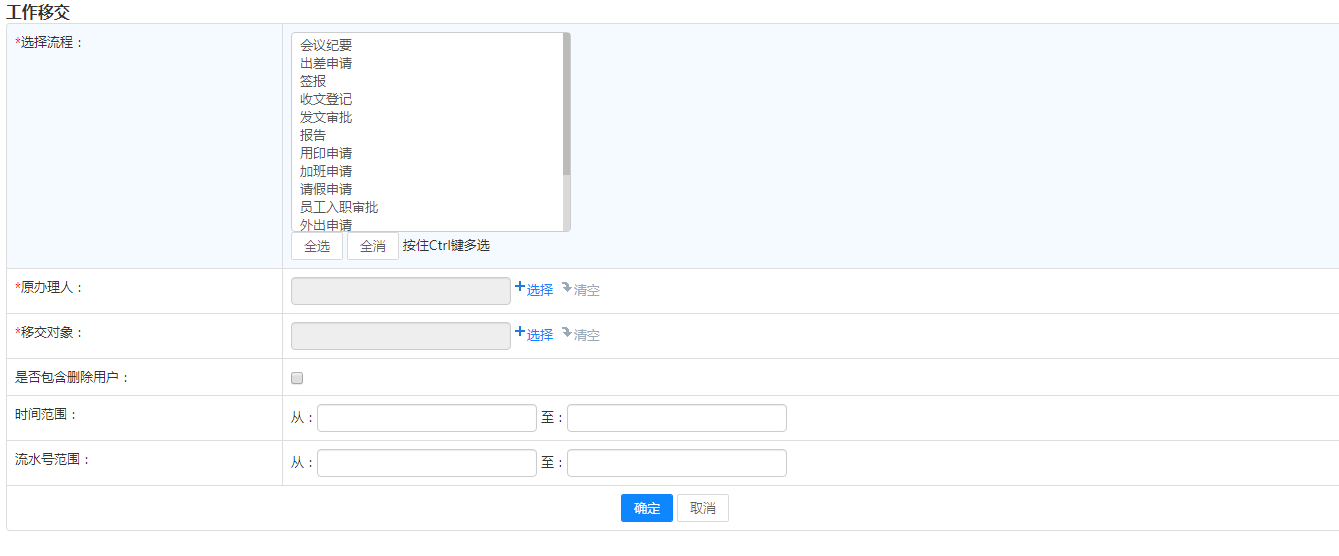The height and width of the screenshot is (556, 1339).
Task: Click the clear arrow icon for 原办理人
Action: pos(567,288)
